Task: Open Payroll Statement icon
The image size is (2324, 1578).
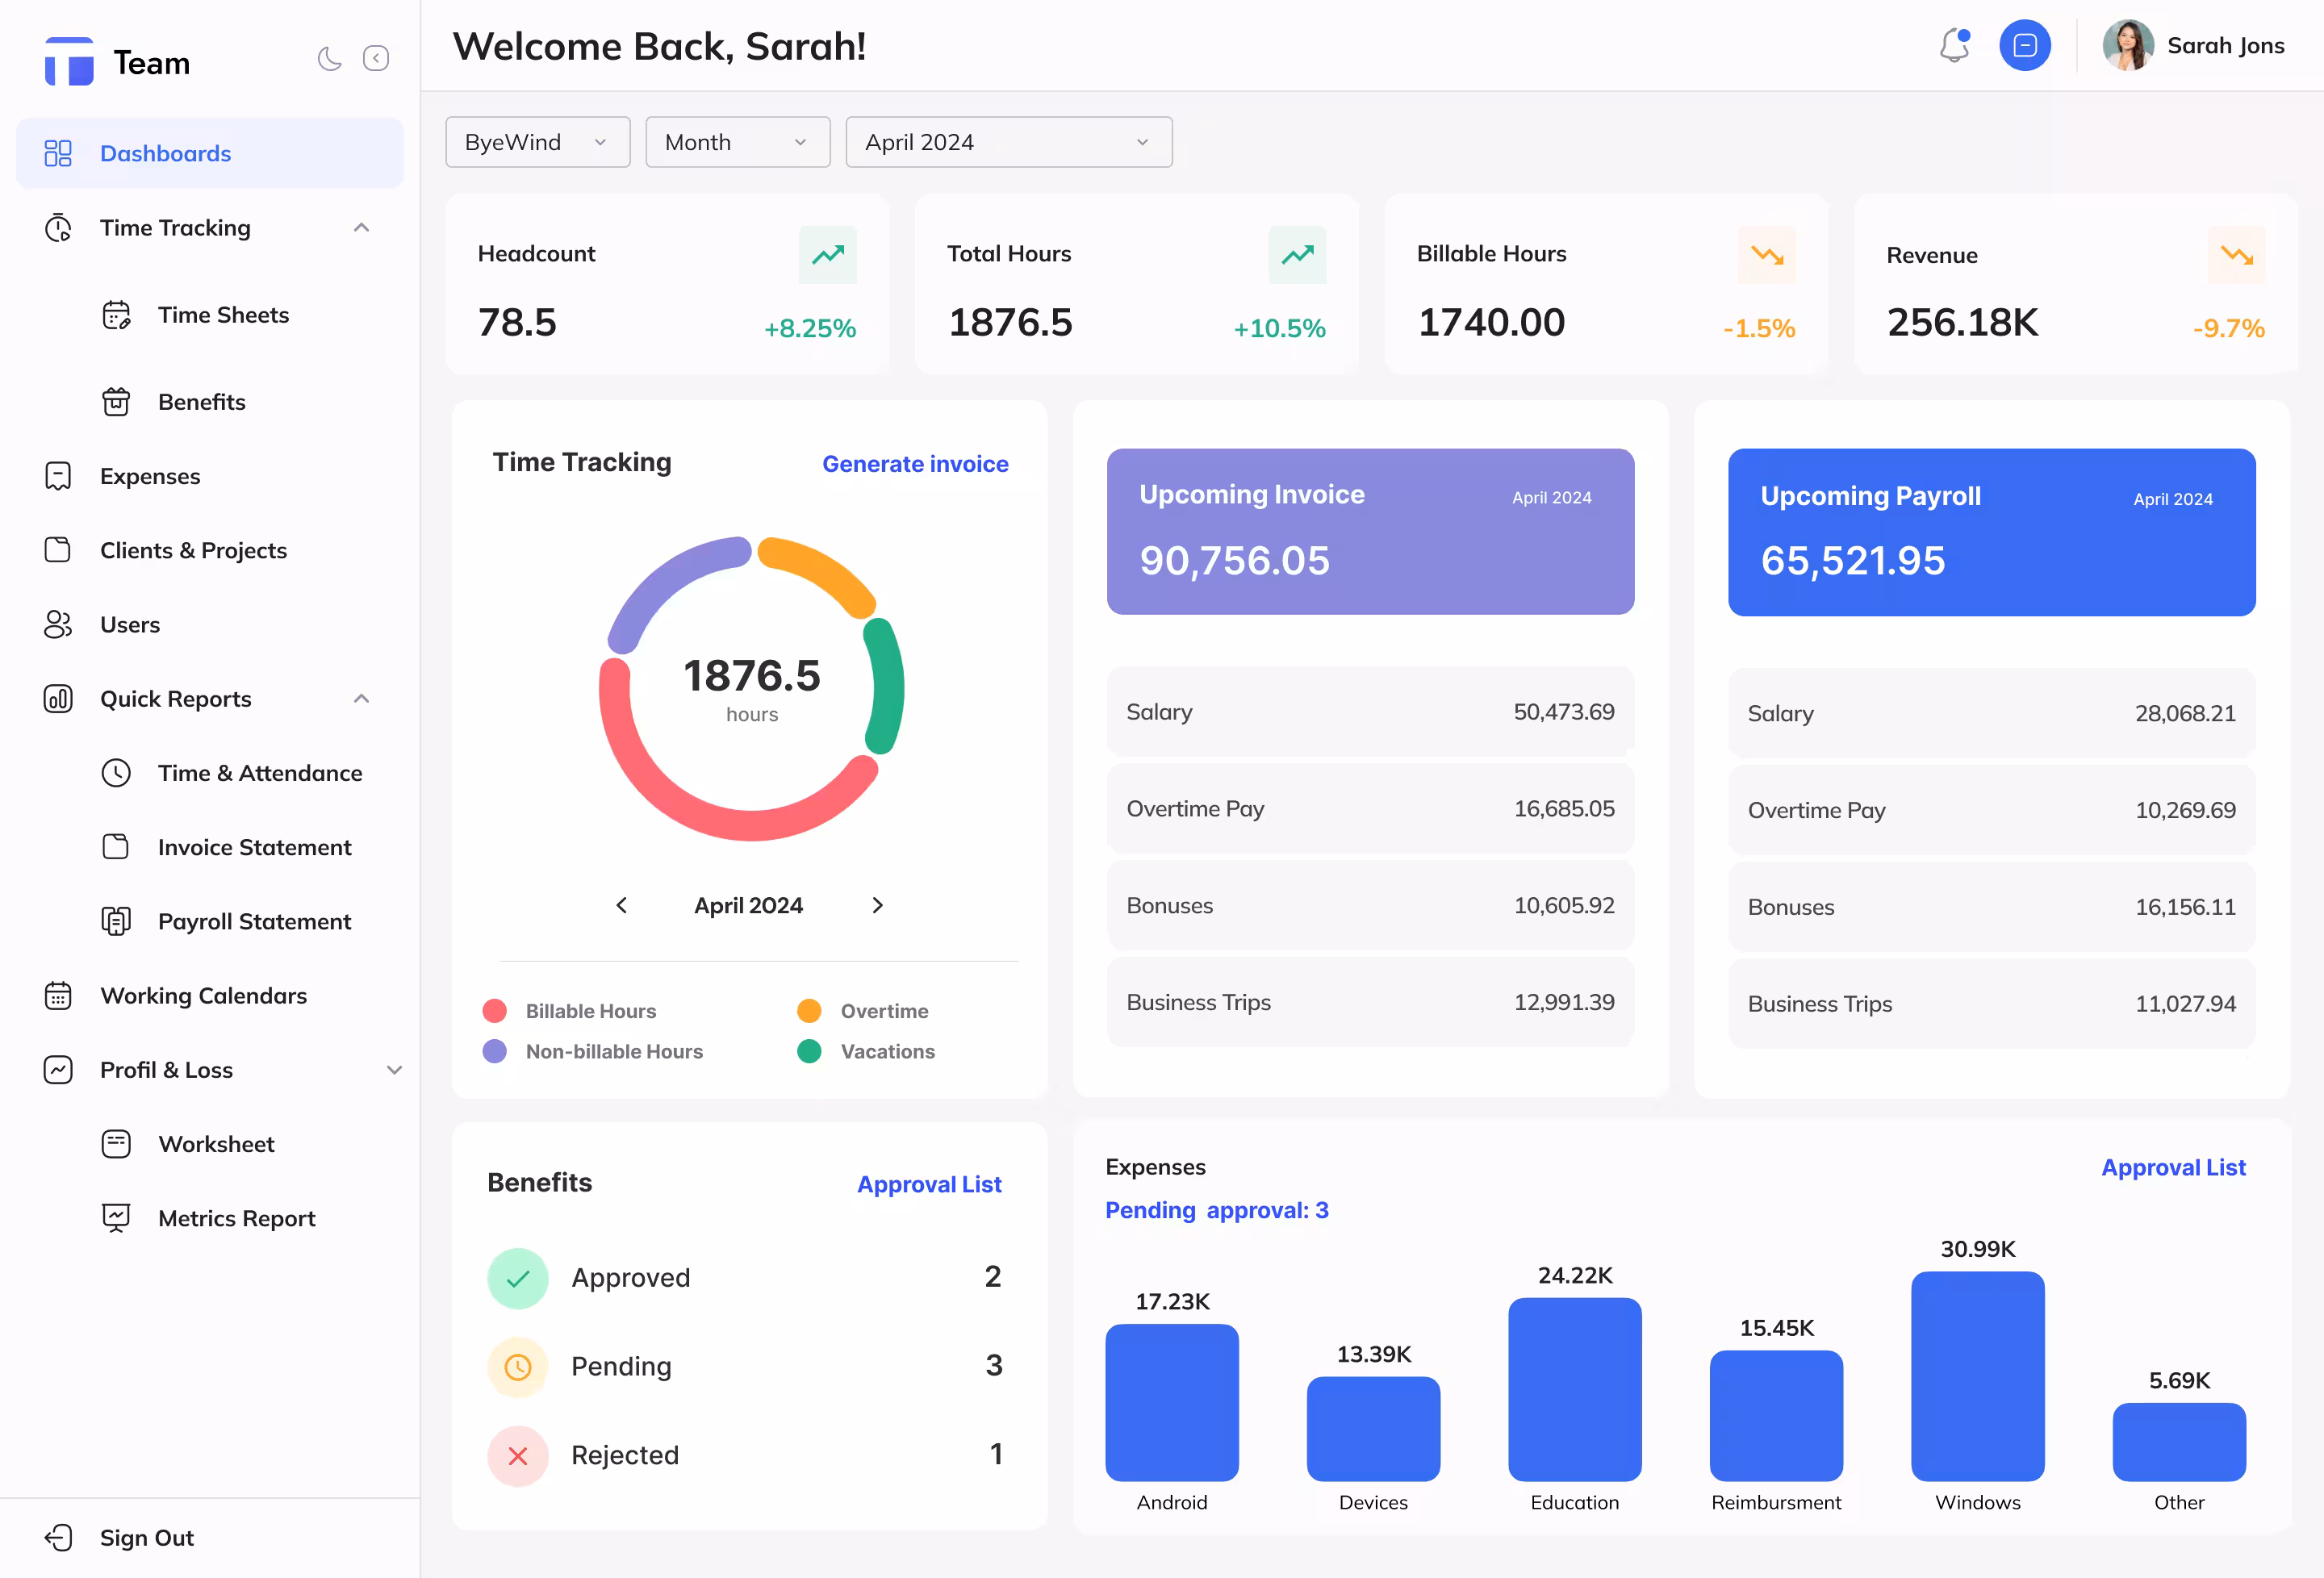Action: 116,921
